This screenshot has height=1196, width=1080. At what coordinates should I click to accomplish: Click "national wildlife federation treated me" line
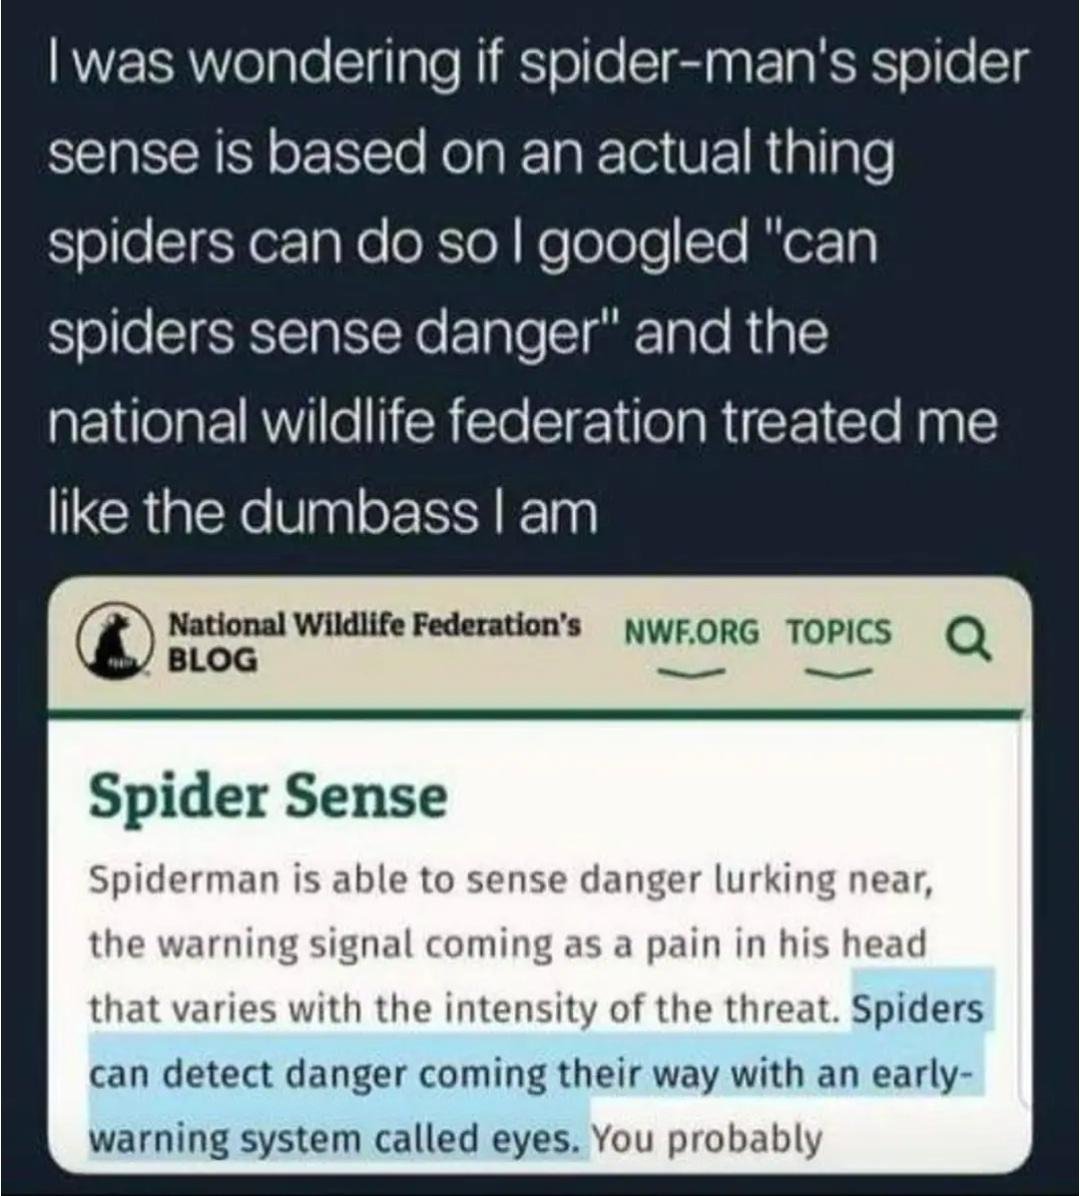tap(522, 422)
